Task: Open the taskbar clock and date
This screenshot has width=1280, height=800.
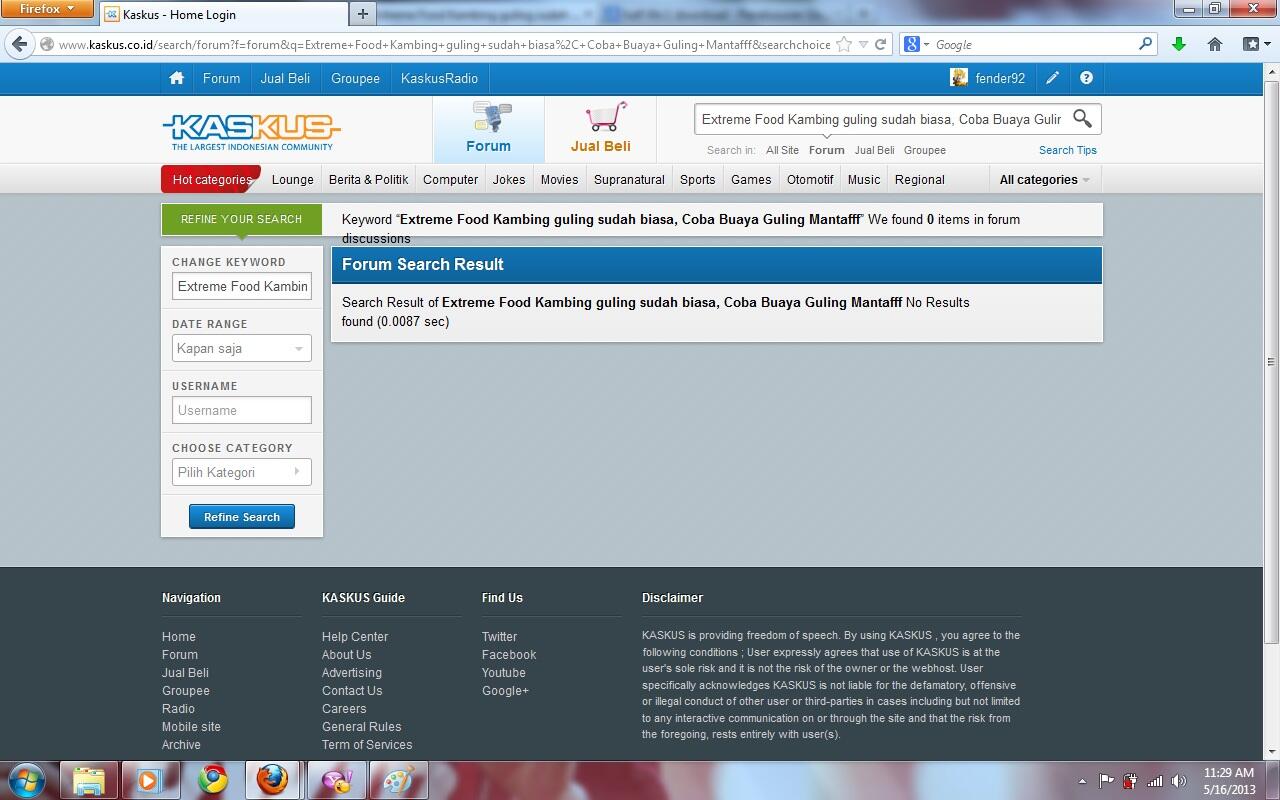Action: tap(1228, 781)
